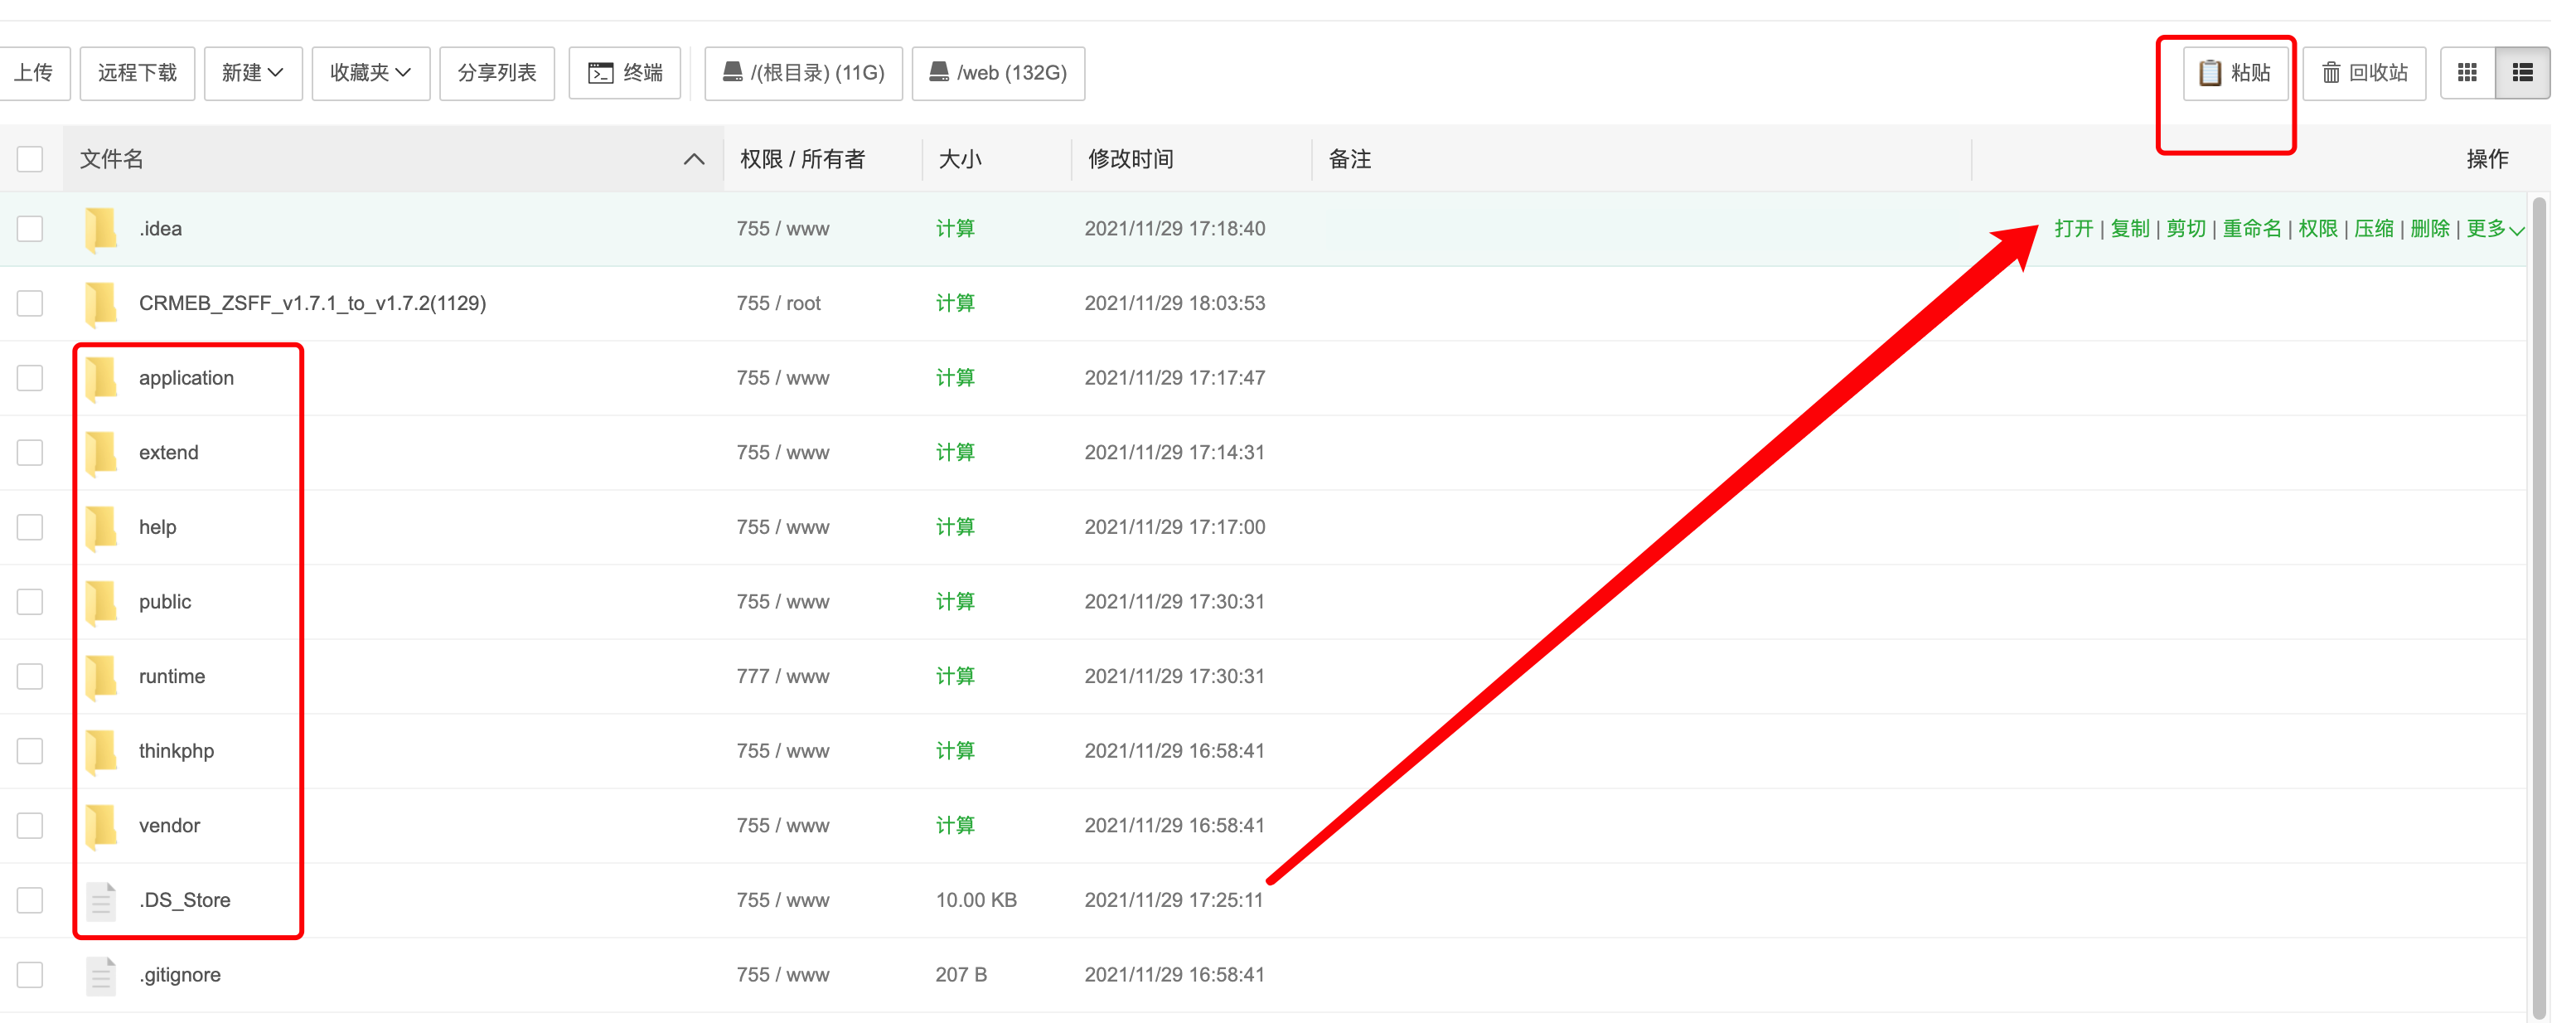The height and width of the screenshot is (1023, 2576).
Task: Click the thinkphp folder icon
Action: point(101,751)
